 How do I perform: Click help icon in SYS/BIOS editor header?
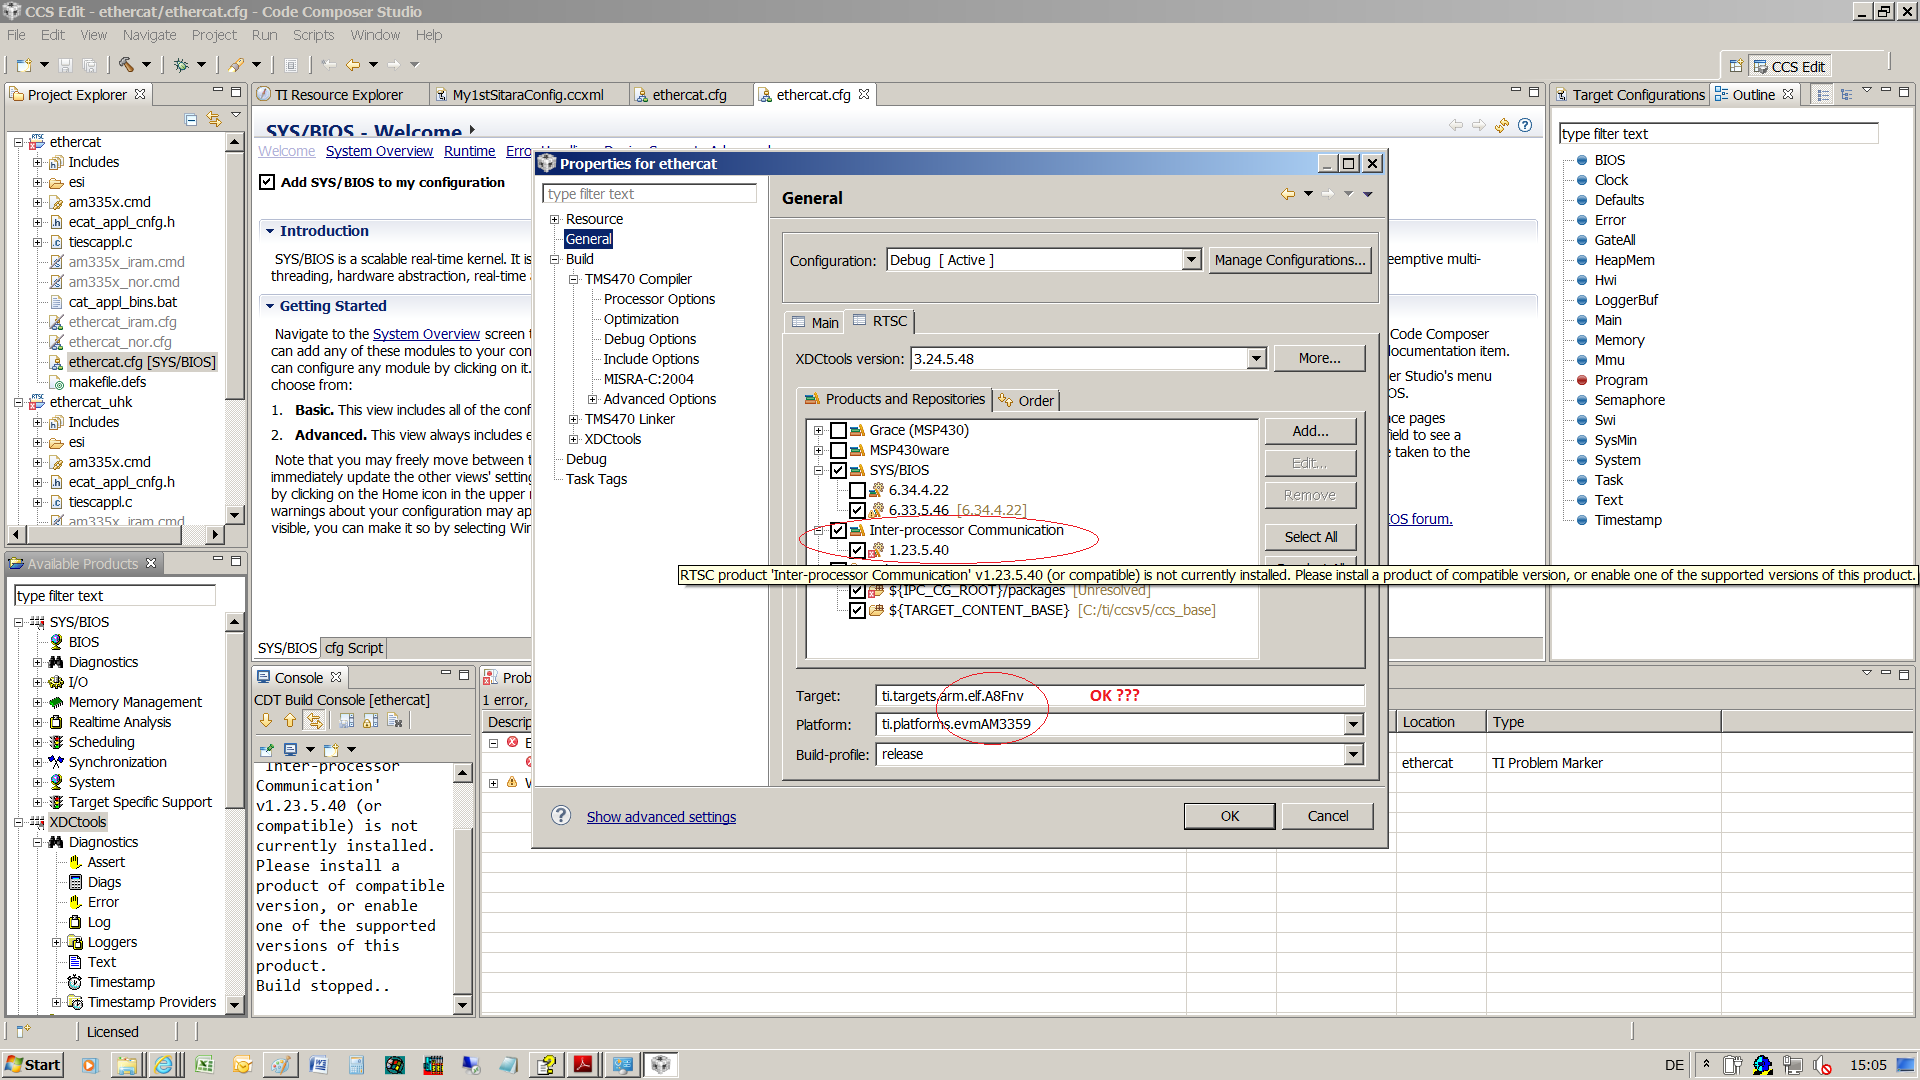(1525, 125)
